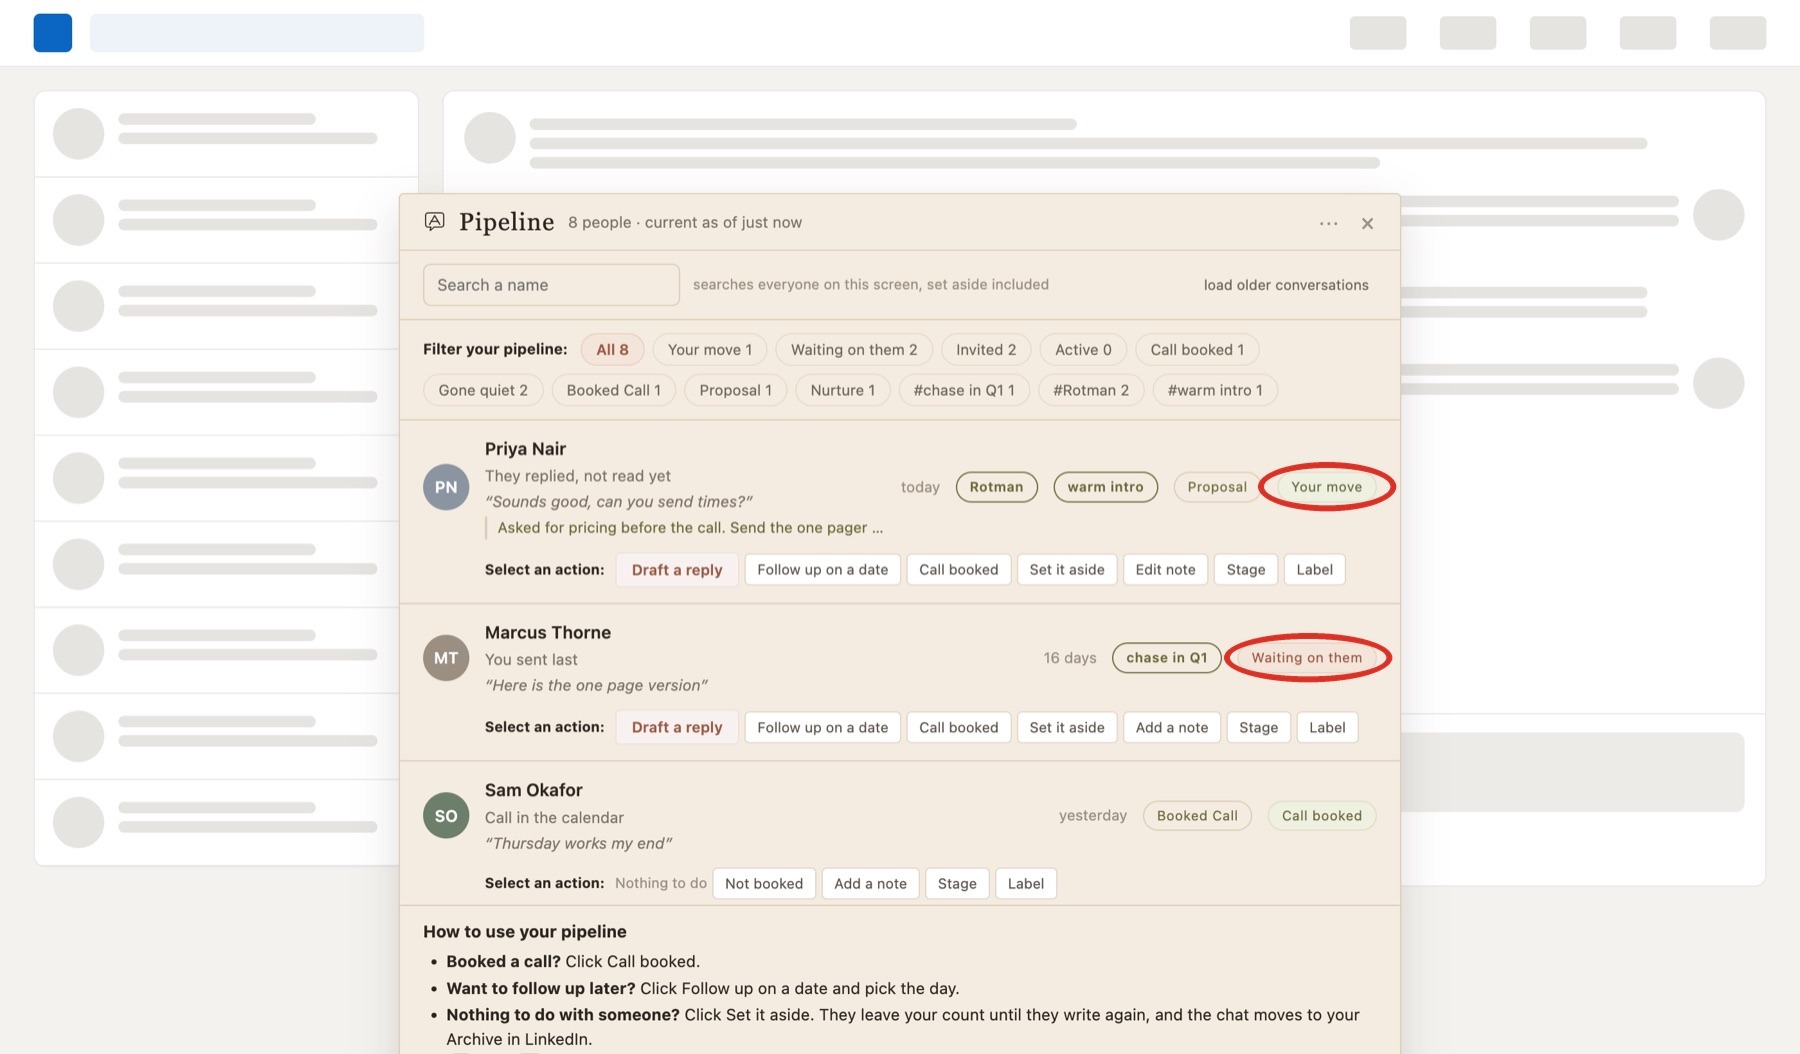Set Priya Nair aside
The width and height of the screenshot is (1800, 1054).
pyautogui.click(x=1067, y=569)
